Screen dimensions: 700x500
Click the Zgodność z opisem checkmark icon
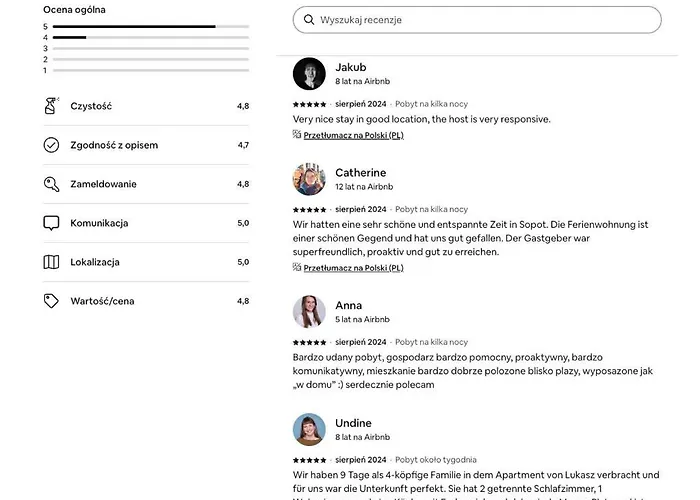click(52, 145)
